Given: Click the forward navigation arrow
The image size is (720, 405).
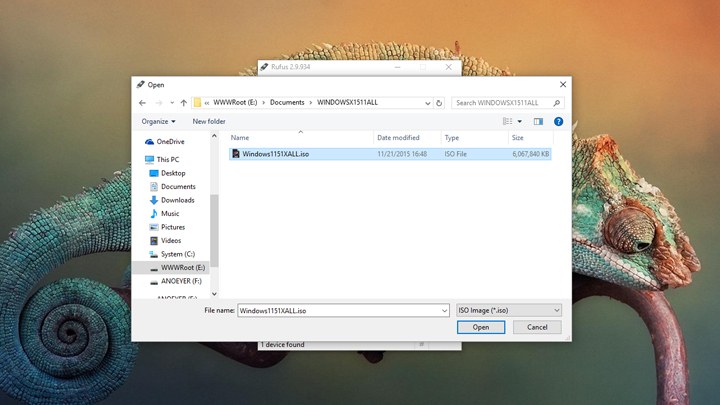Looking at the screenshot, I should [159, 103].
